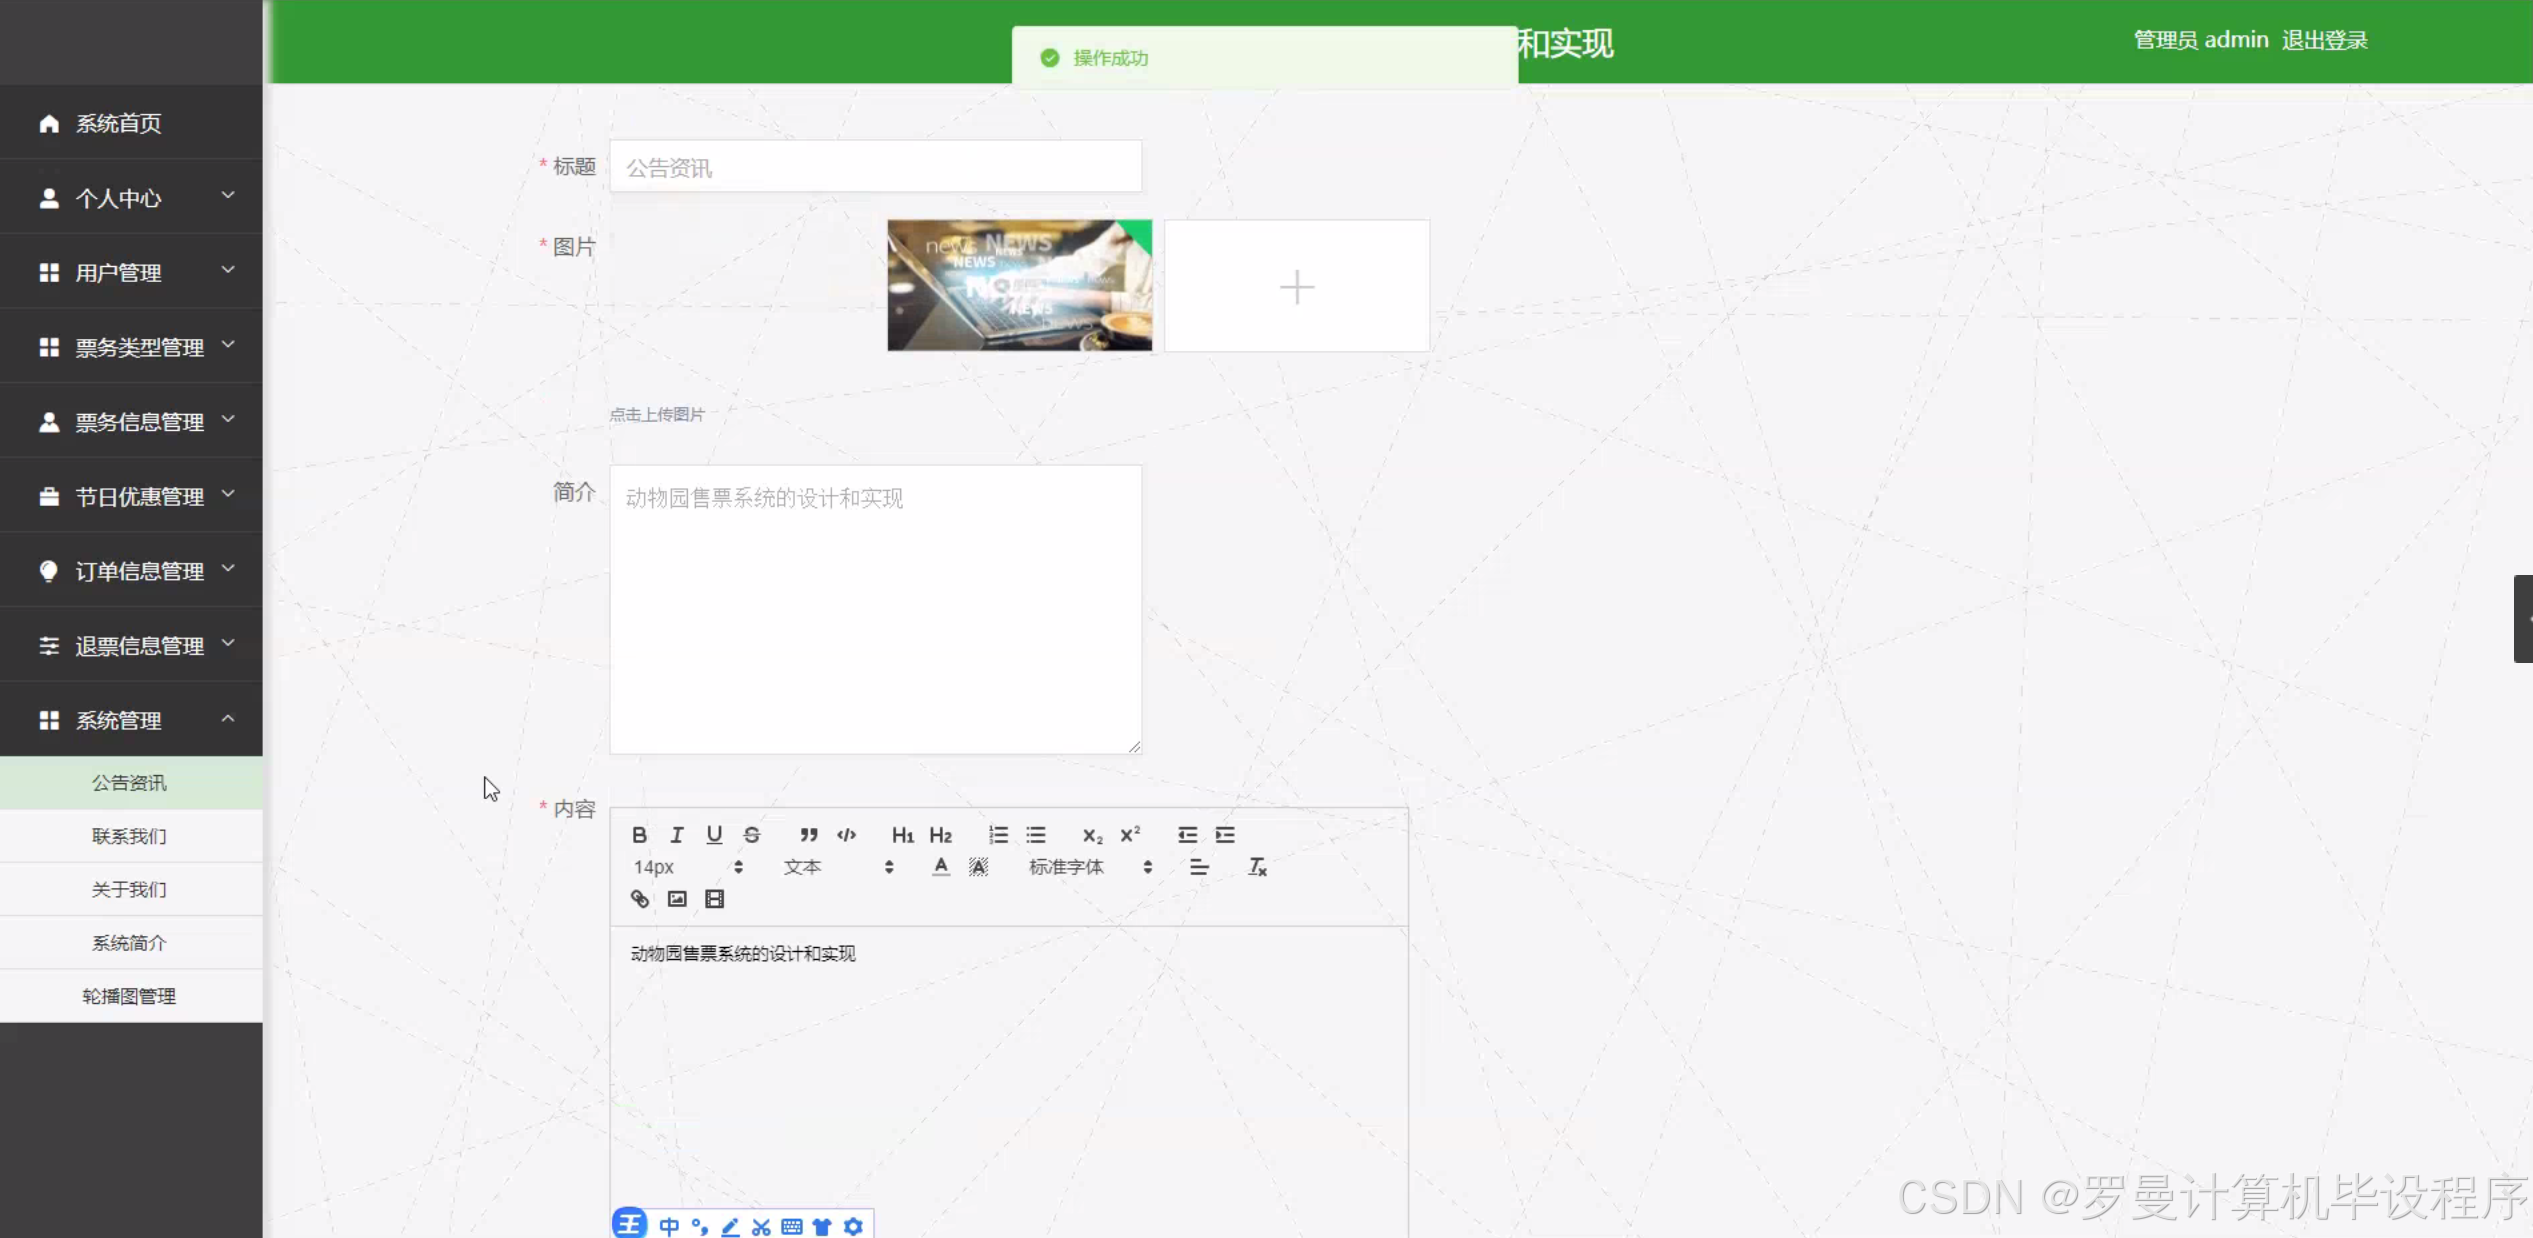Expand the 订单信息管理 sidebar menu

(131, 570)
